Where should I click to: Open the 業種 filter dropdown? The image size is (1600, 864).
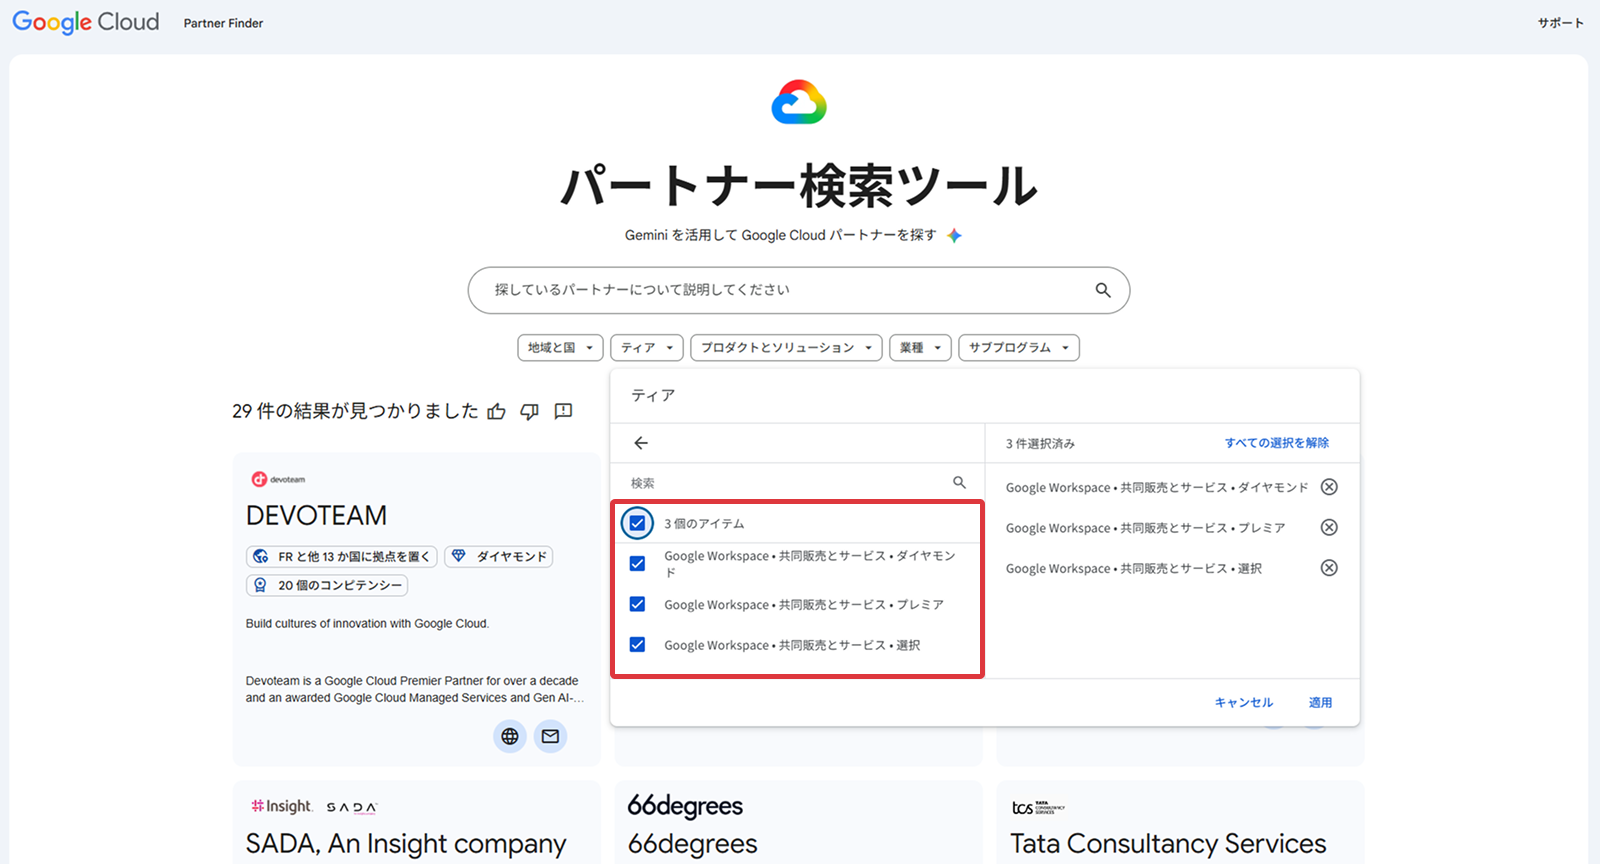click(920, 347)
